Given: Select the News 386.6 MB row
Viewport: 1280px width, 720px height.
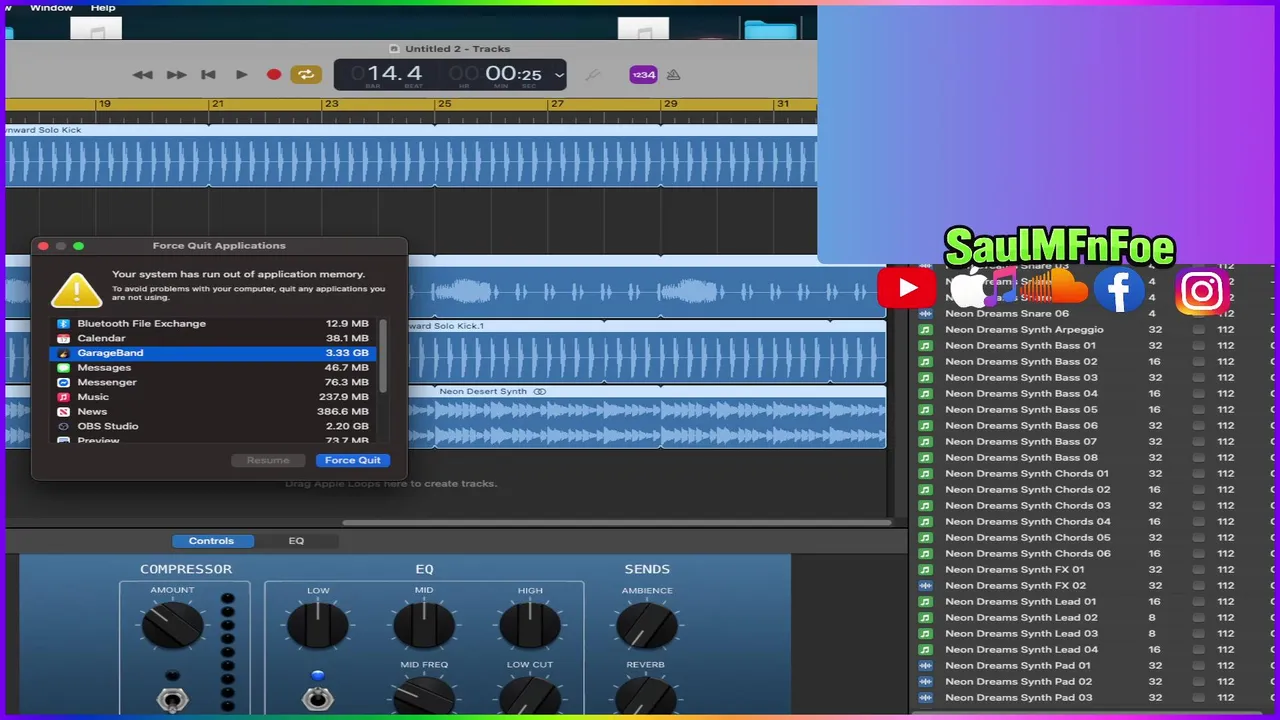Looking at the screenshot, I should click(x=214, y=411).
